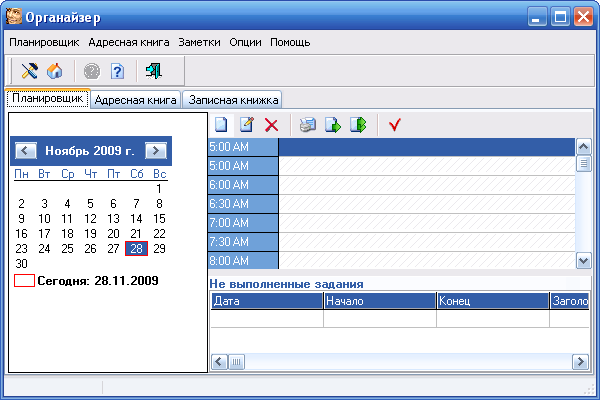Click the edit task pencil icon
This screenshot has height=400, width=600.
[x=246, y=125]
